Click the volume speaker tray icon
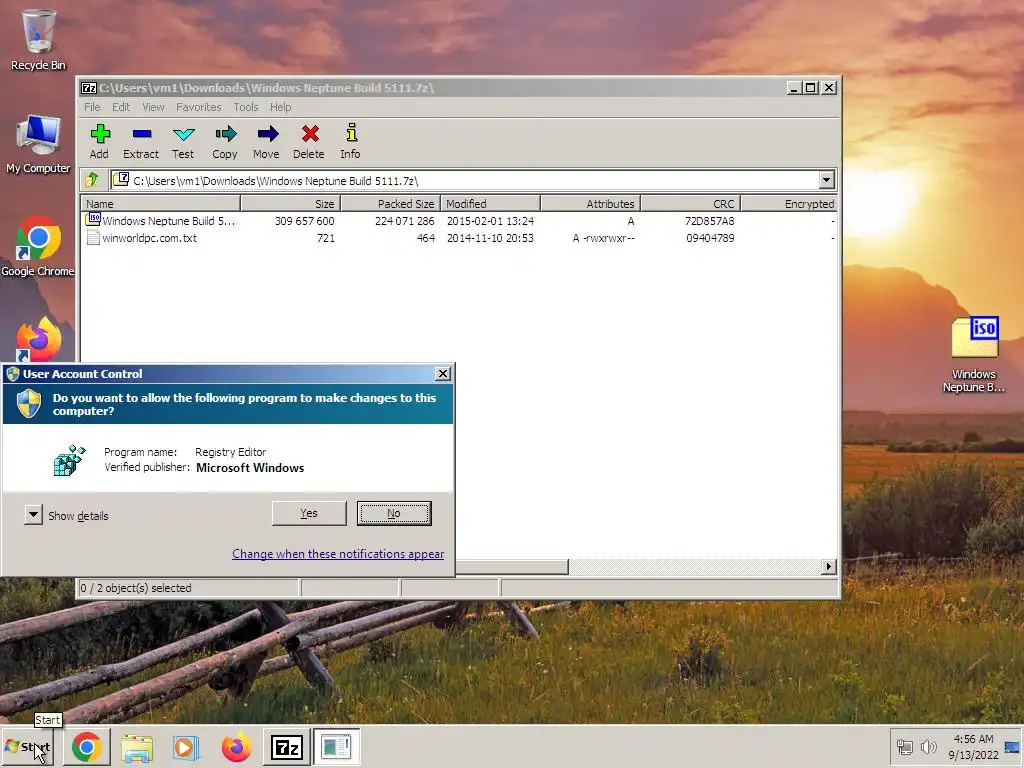Viewport: 1024px width, 768px height. pyautogui.click(x=928, y=746)
